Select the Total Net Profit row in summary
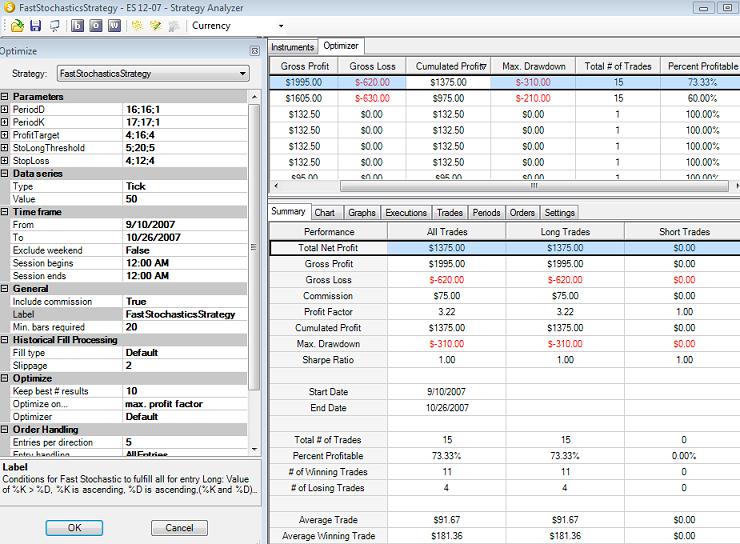Viewport: 740px width, 544px height. coord(505,248)
